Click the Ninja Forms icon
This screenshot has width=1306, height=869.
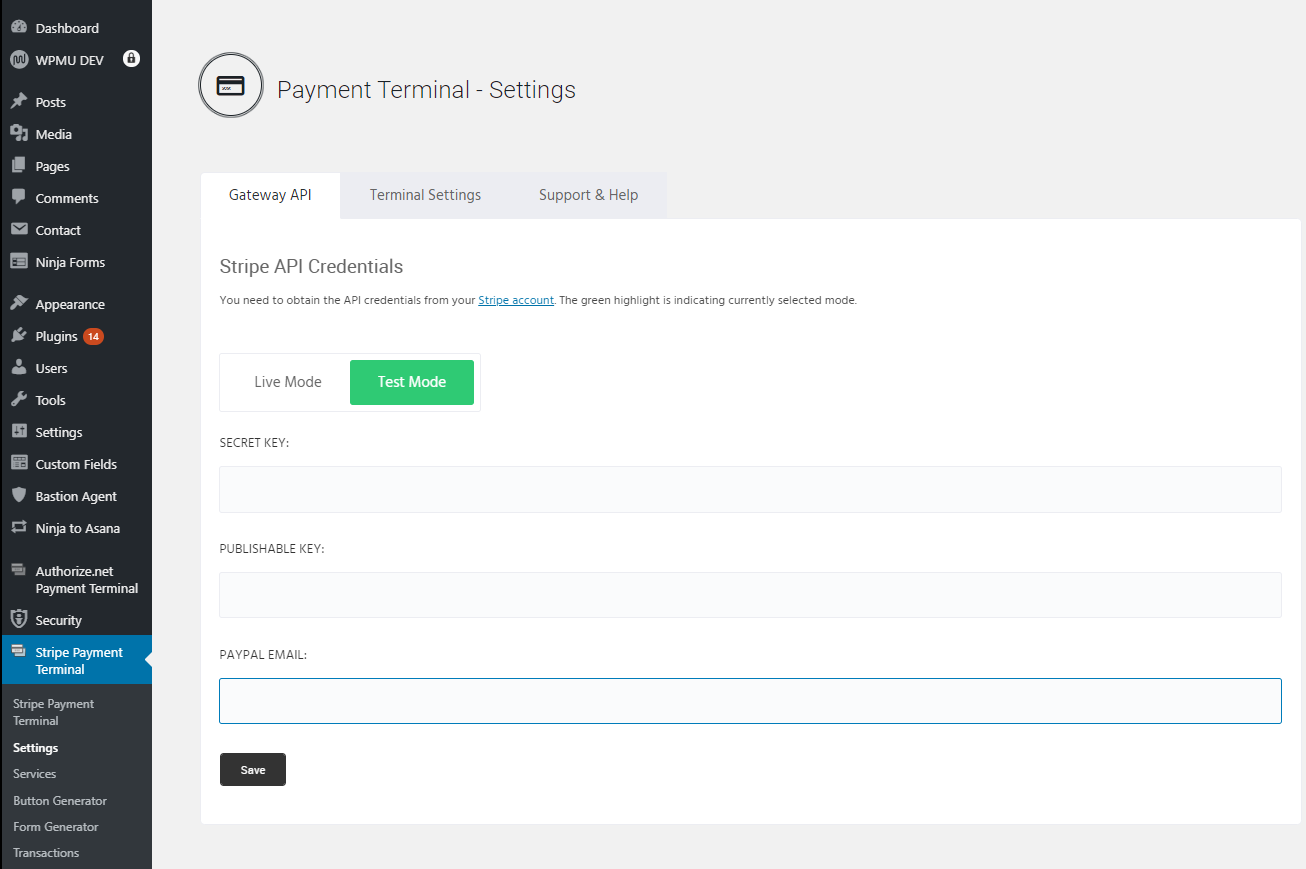click(x=18, y=262)
